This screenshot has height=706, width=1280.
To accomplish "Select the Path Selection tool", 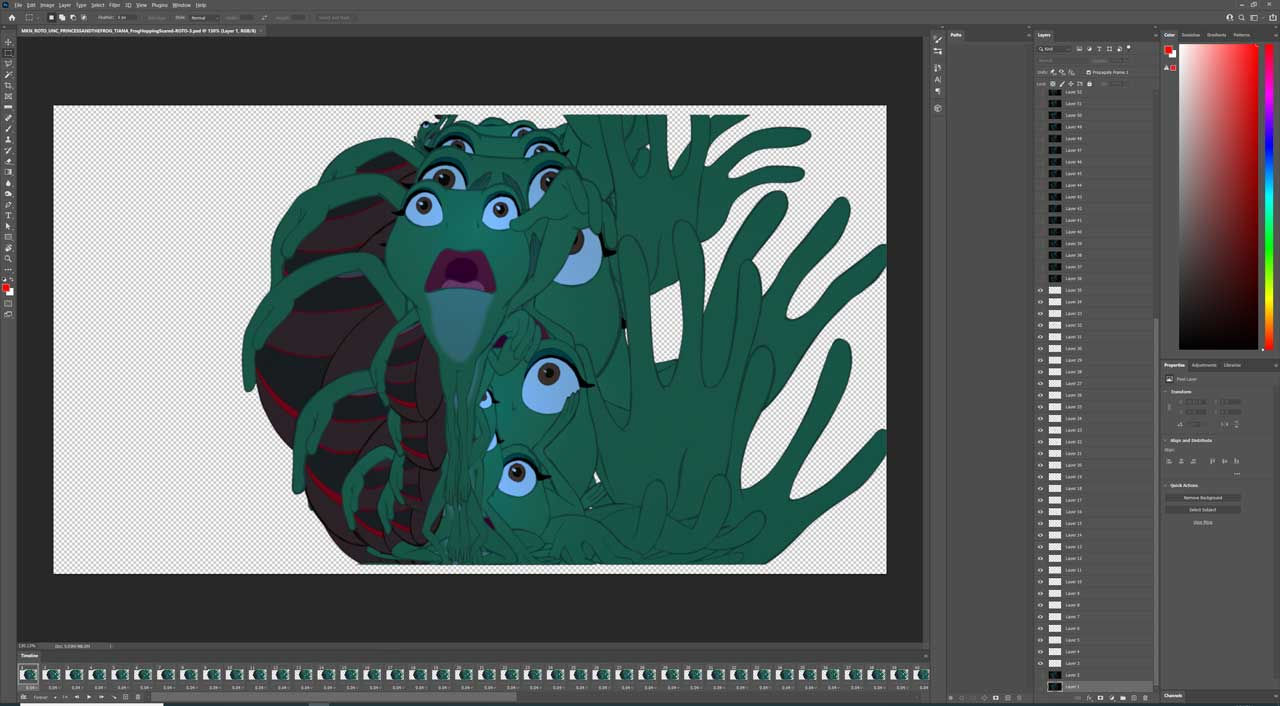I will 9,226.
